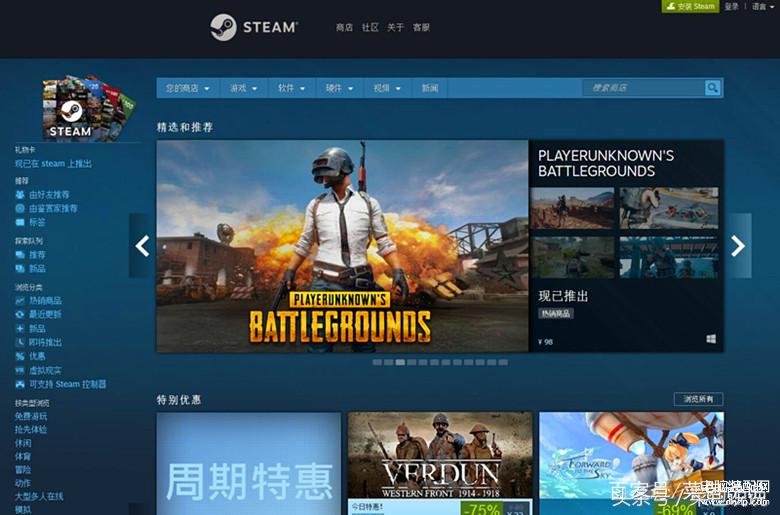This screenshot has height=515, width=780.
Task: Open 社区 in top navigation
Action: pyautogui.click(x=370, y=27)
